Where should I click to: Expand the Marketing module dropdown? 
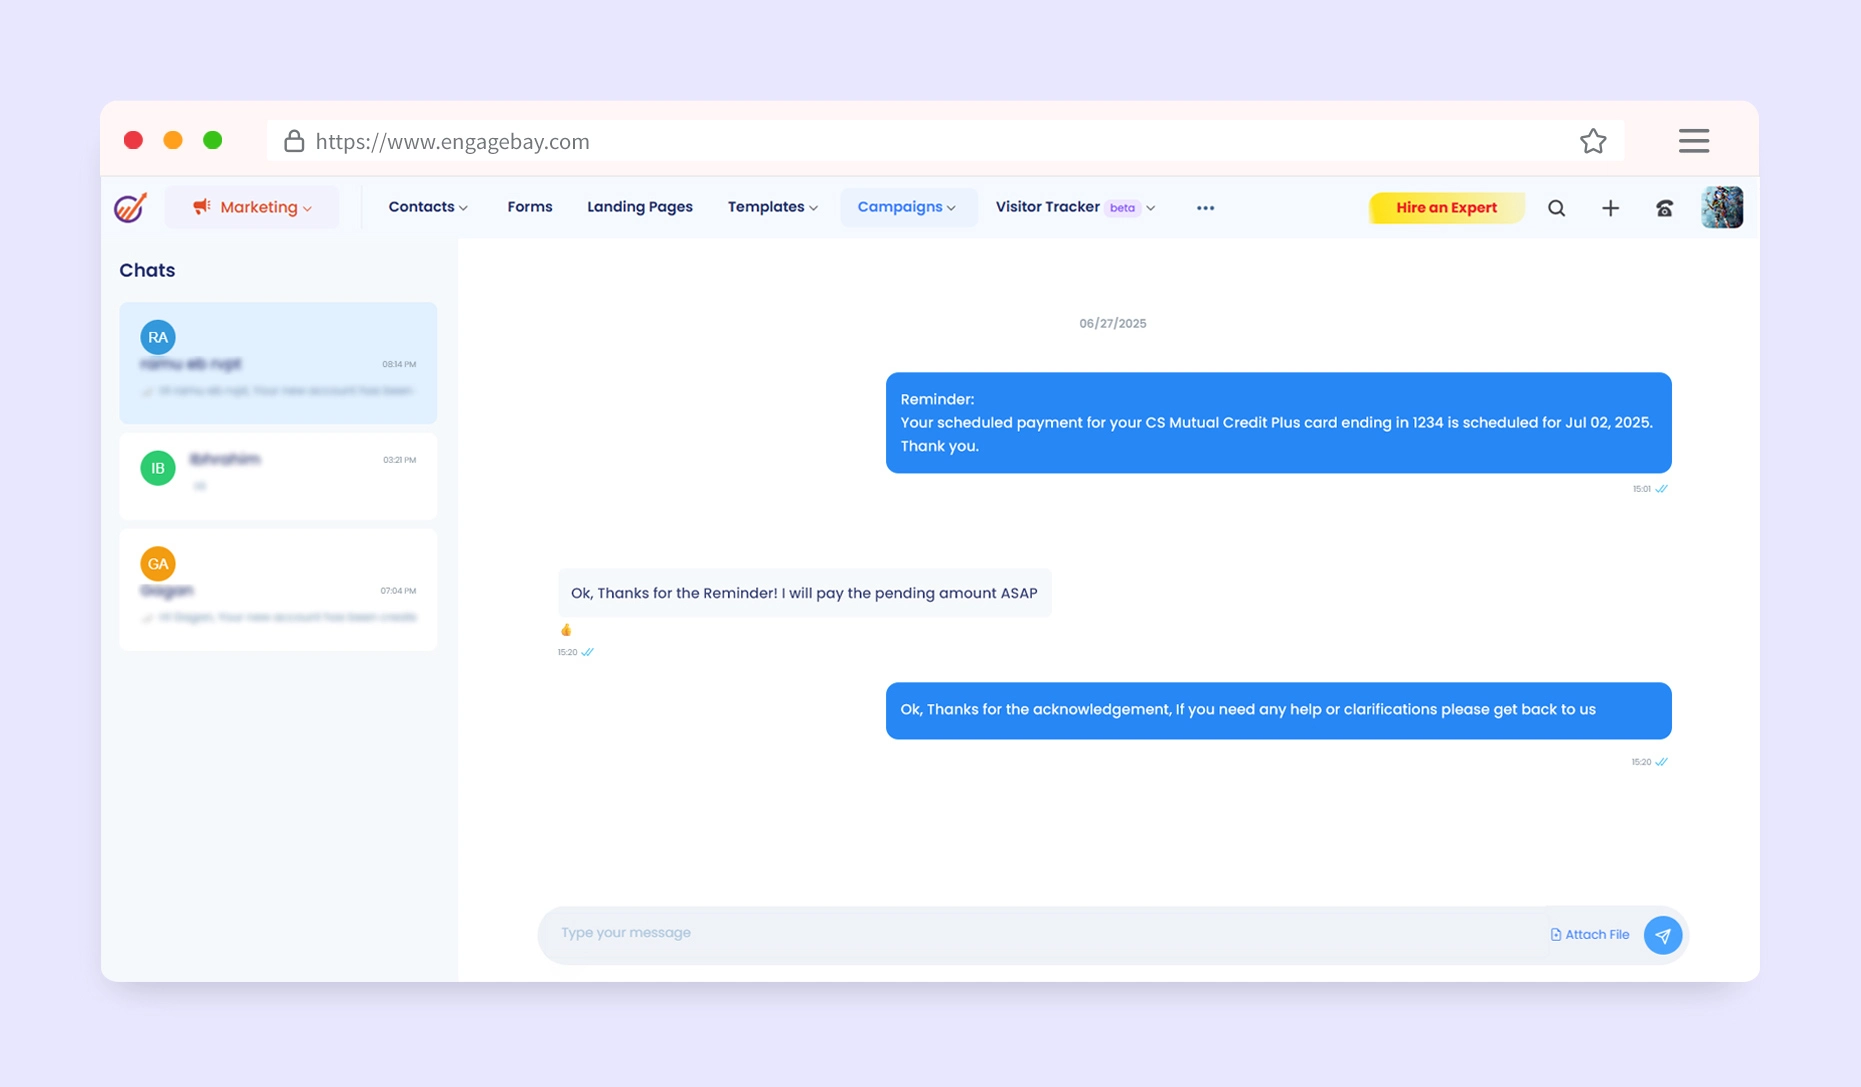[252, 207]
